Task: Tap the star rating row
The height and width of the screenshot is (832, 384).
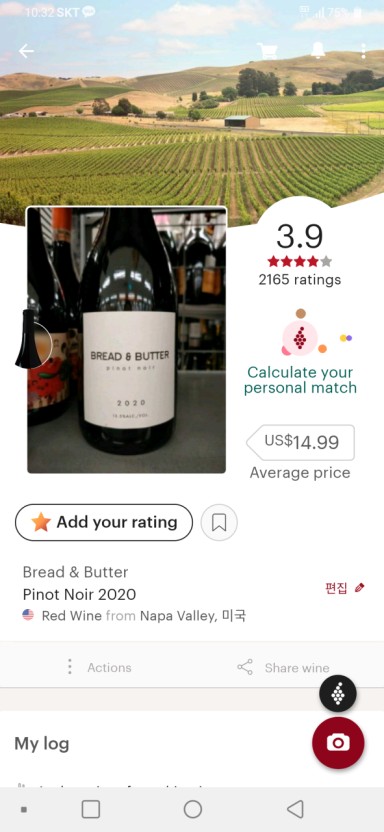Action: pos(300,261)
